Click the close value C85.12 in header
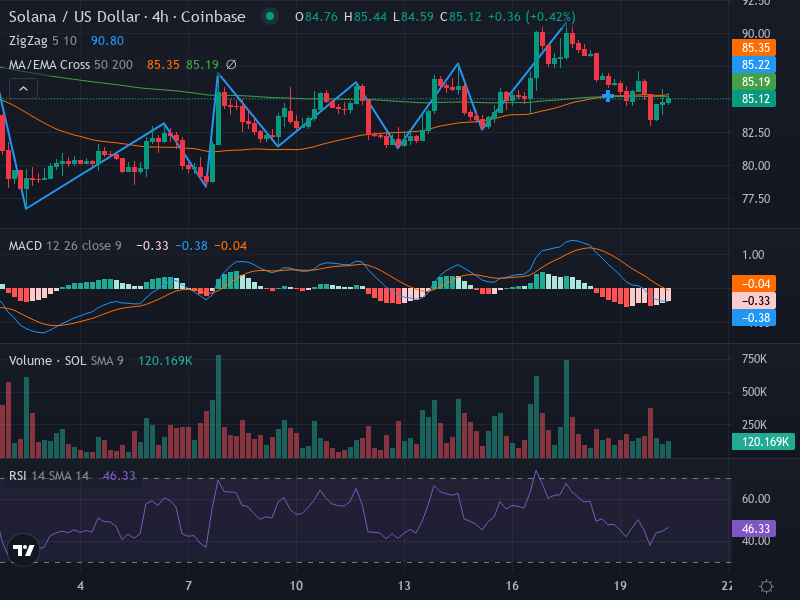The height and width of the screenshot is (600, 800). pos(461,17)
